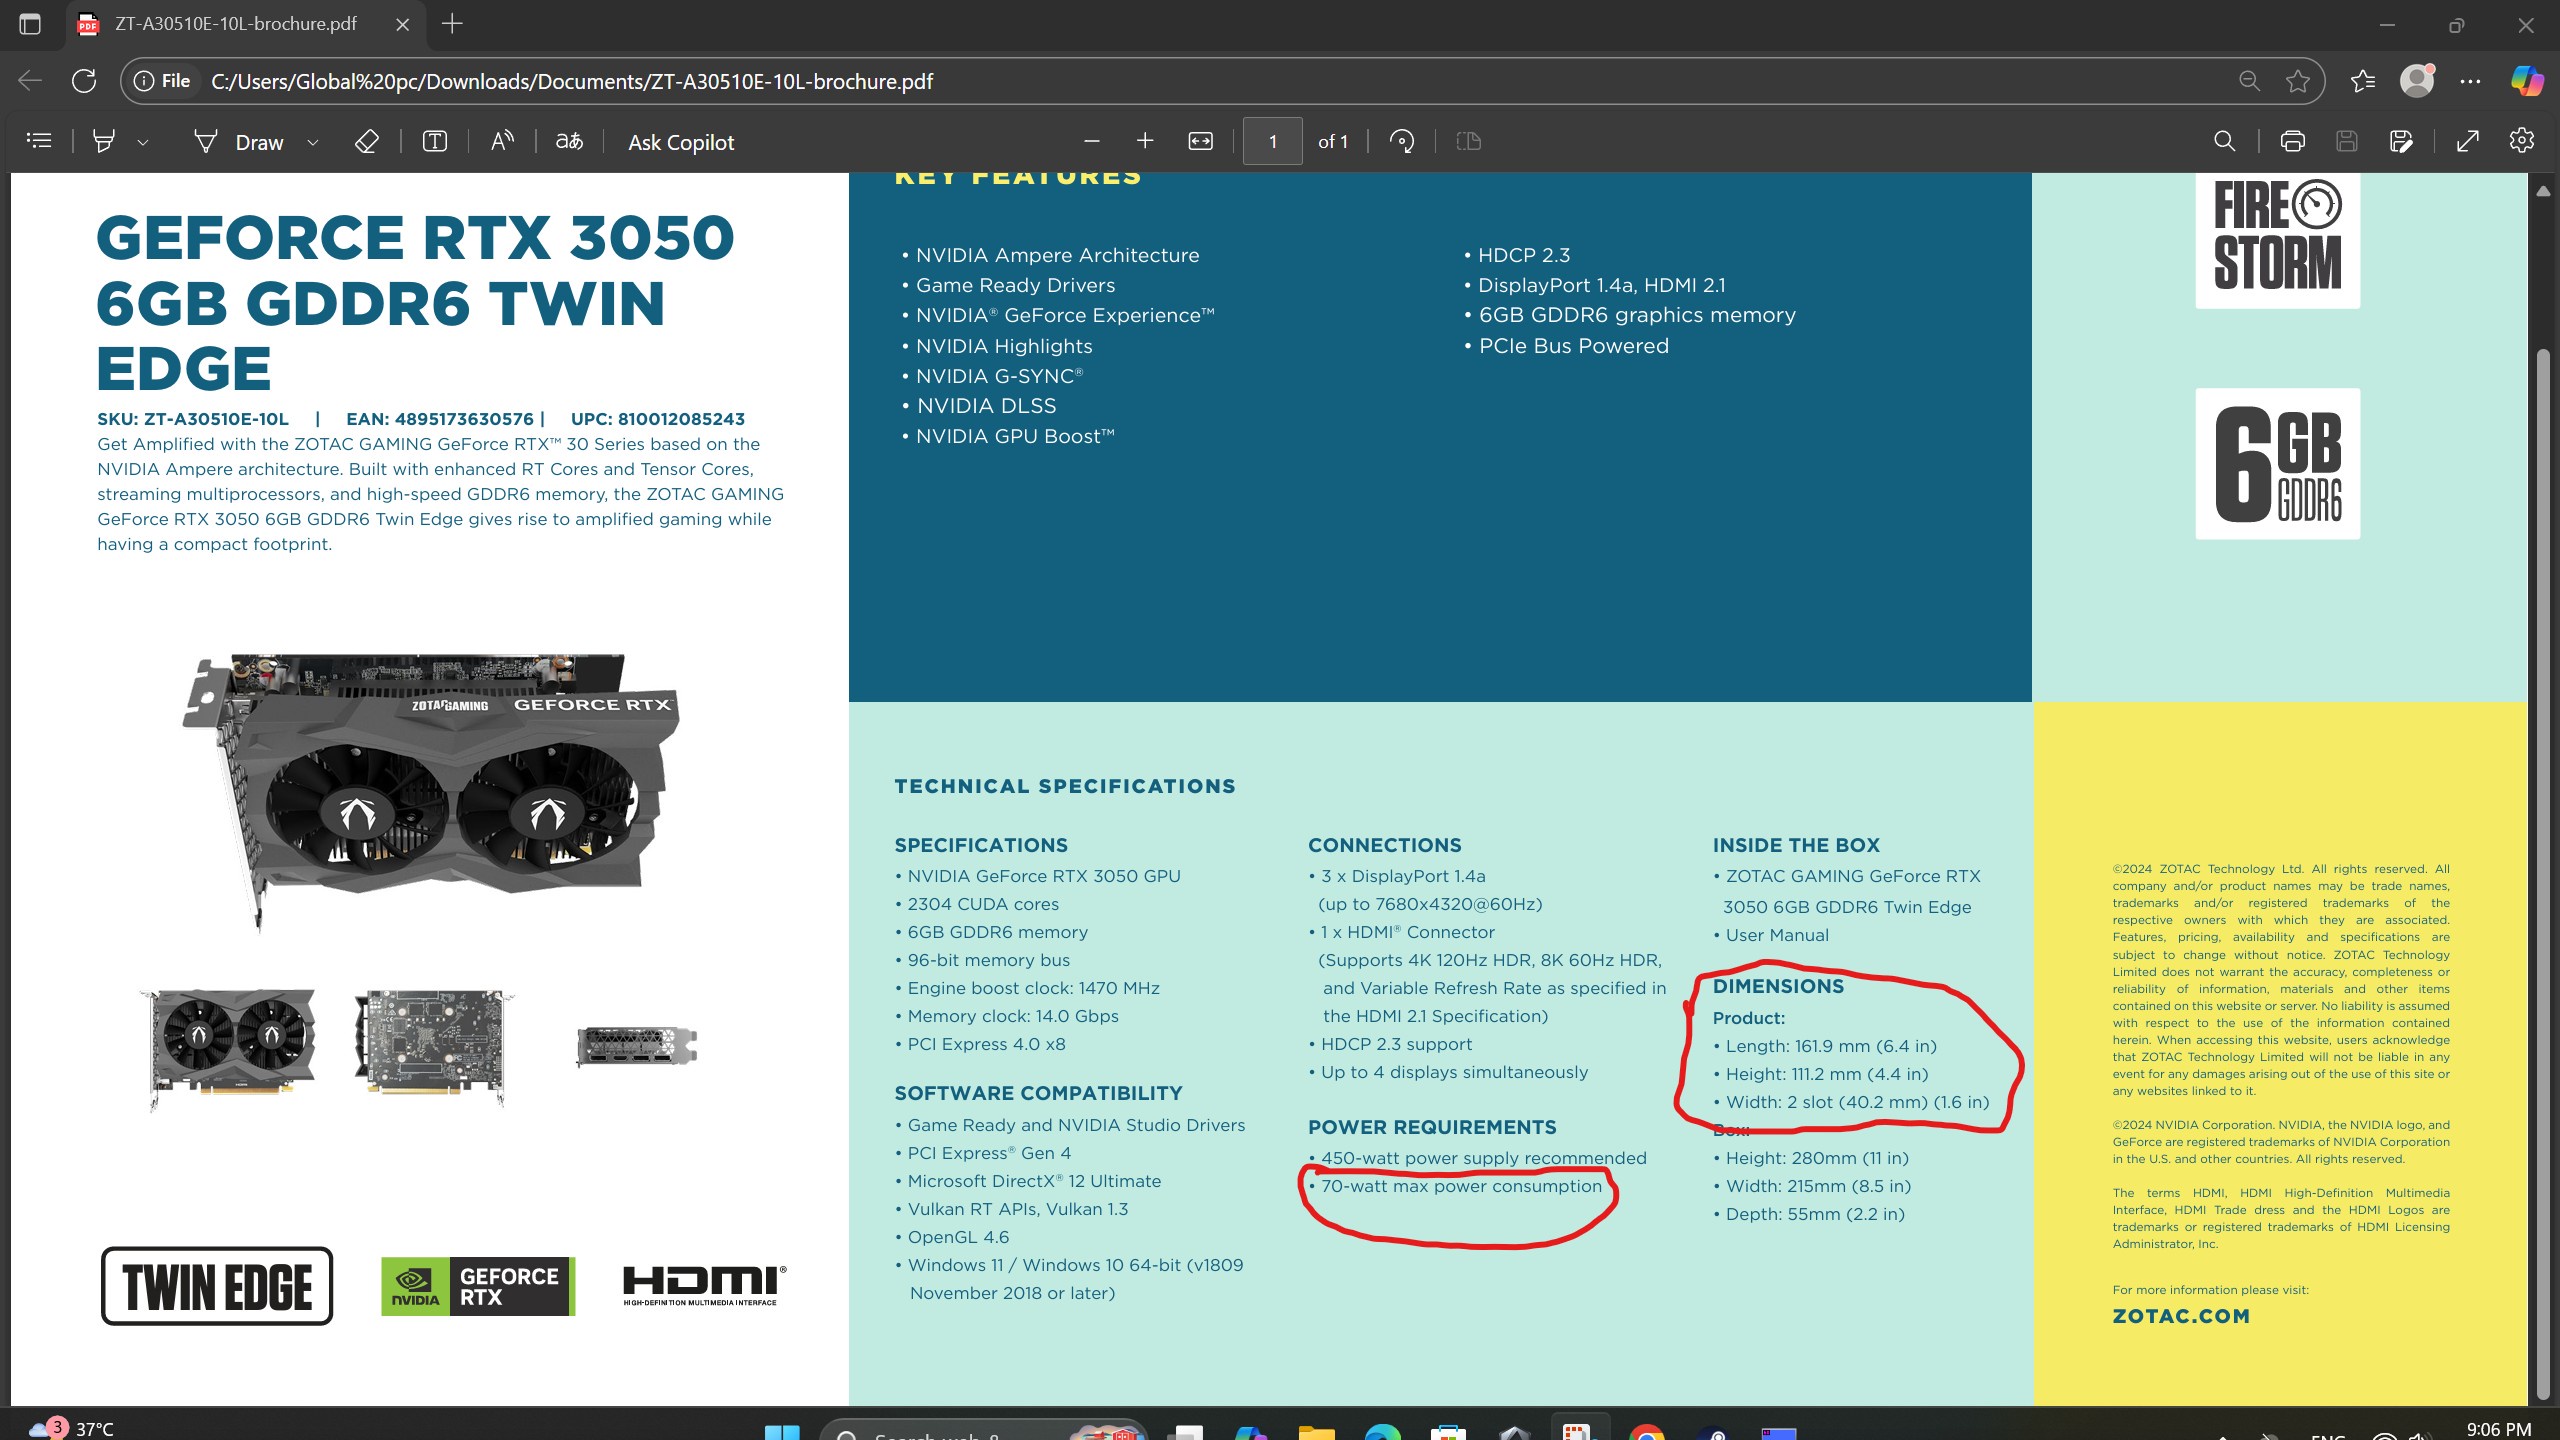Select the Add text tool
Image resolution: width=2560 pixels, height=1440 pixels.
(435, 141)
